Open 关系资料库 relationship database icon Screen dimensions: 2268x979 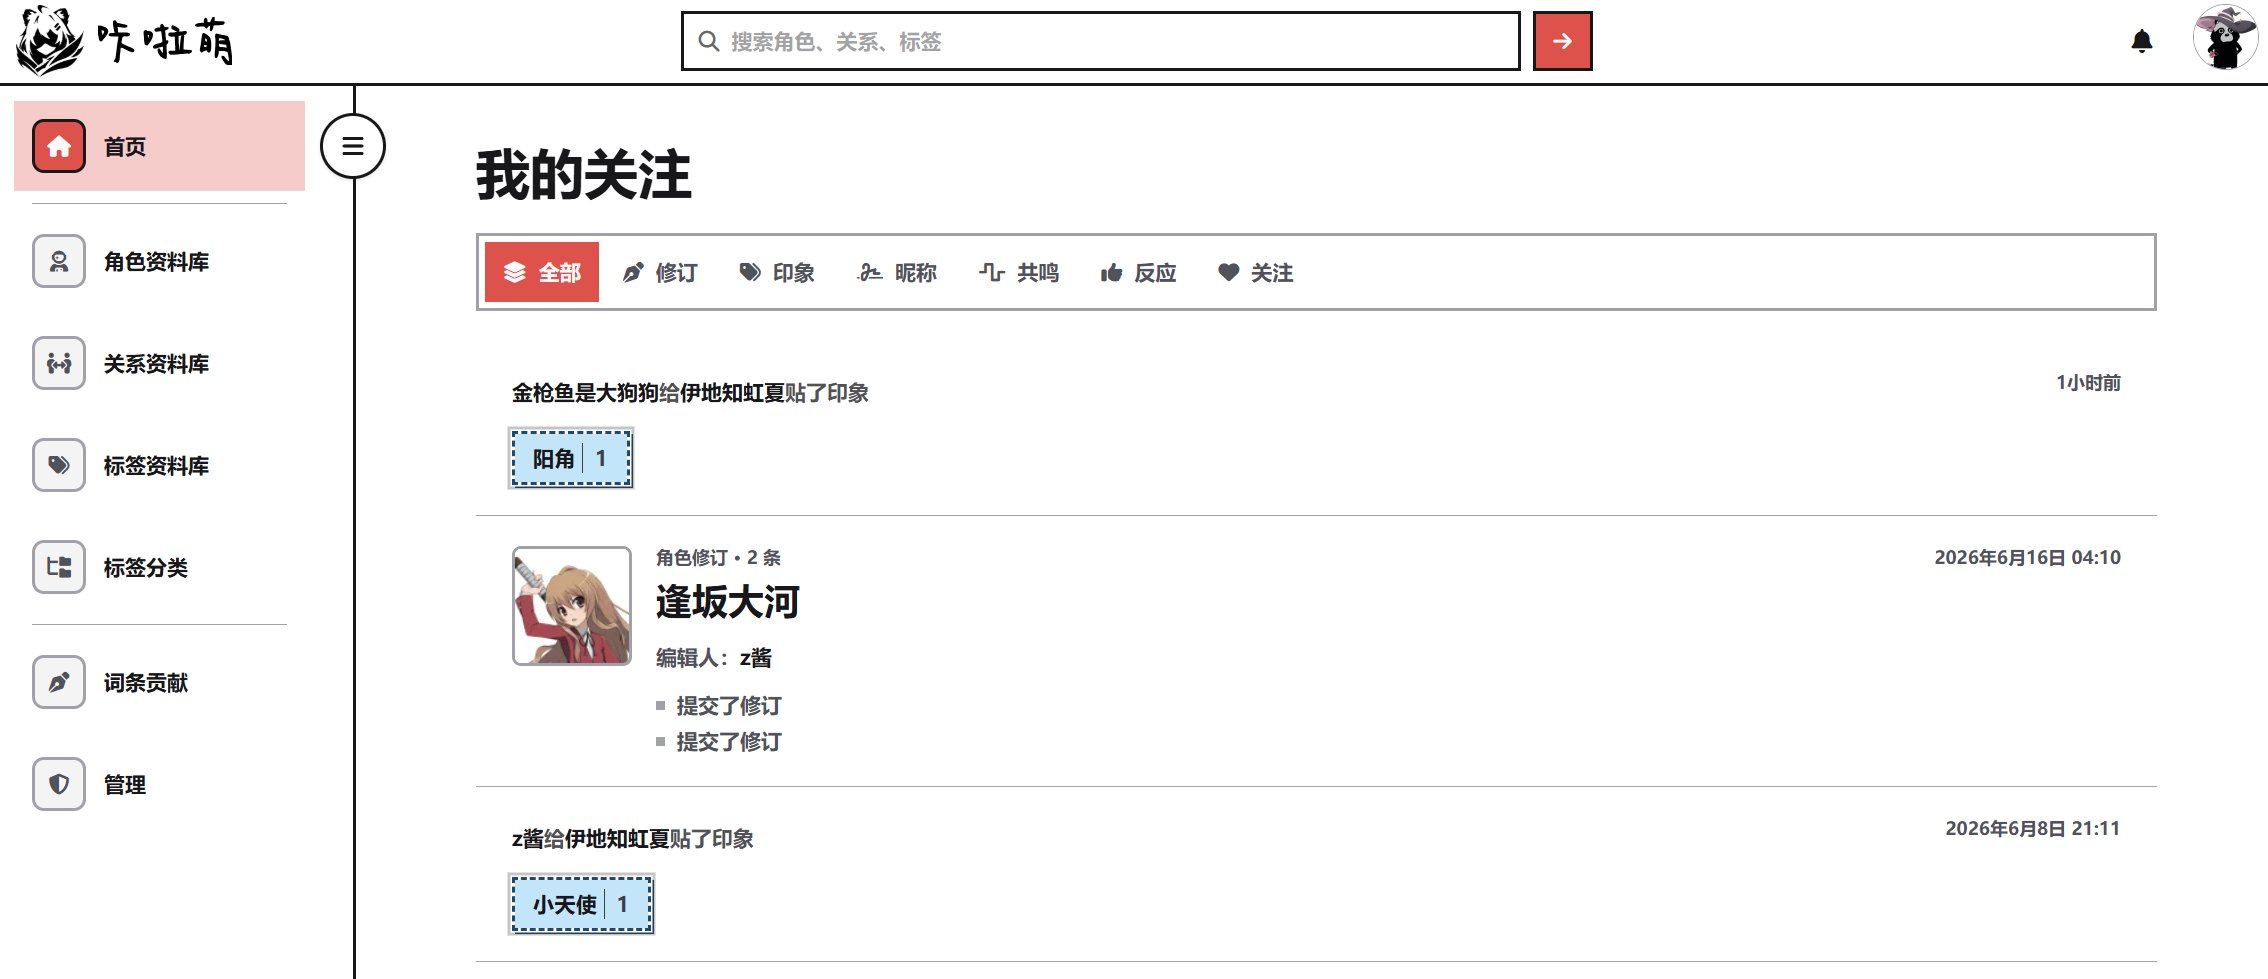59,363
